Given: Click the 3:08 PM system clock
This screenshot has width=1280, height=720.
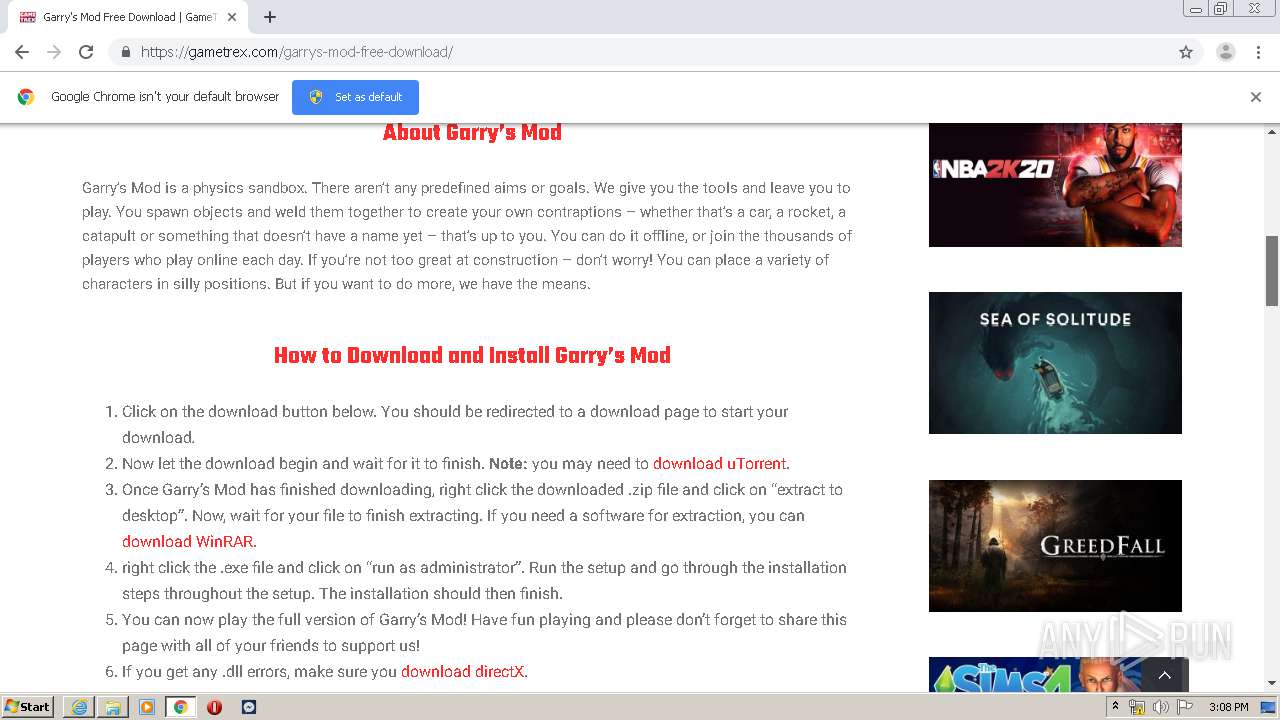Looking at the screenshot, I should point(1228,707).
